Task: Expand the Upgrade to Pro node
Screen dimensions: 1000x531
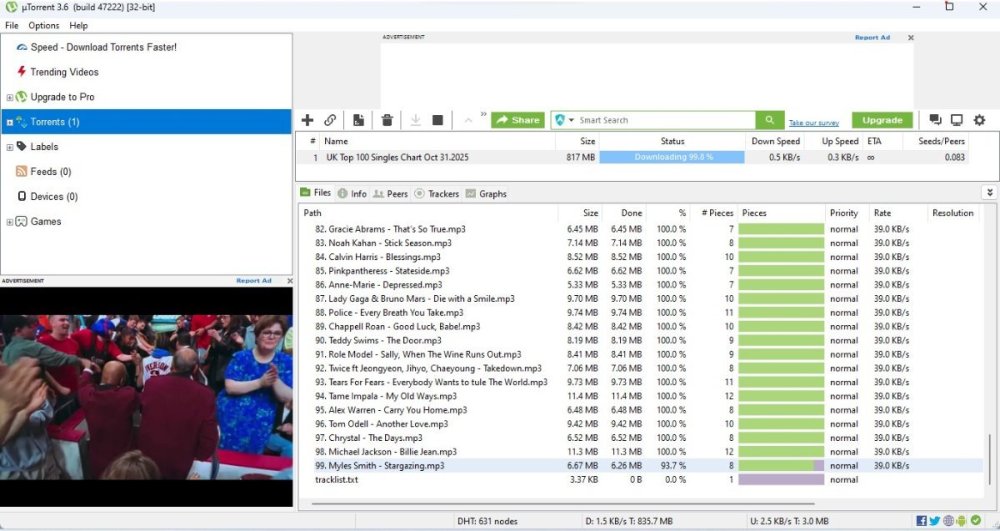Action: (x=10, y=97)
